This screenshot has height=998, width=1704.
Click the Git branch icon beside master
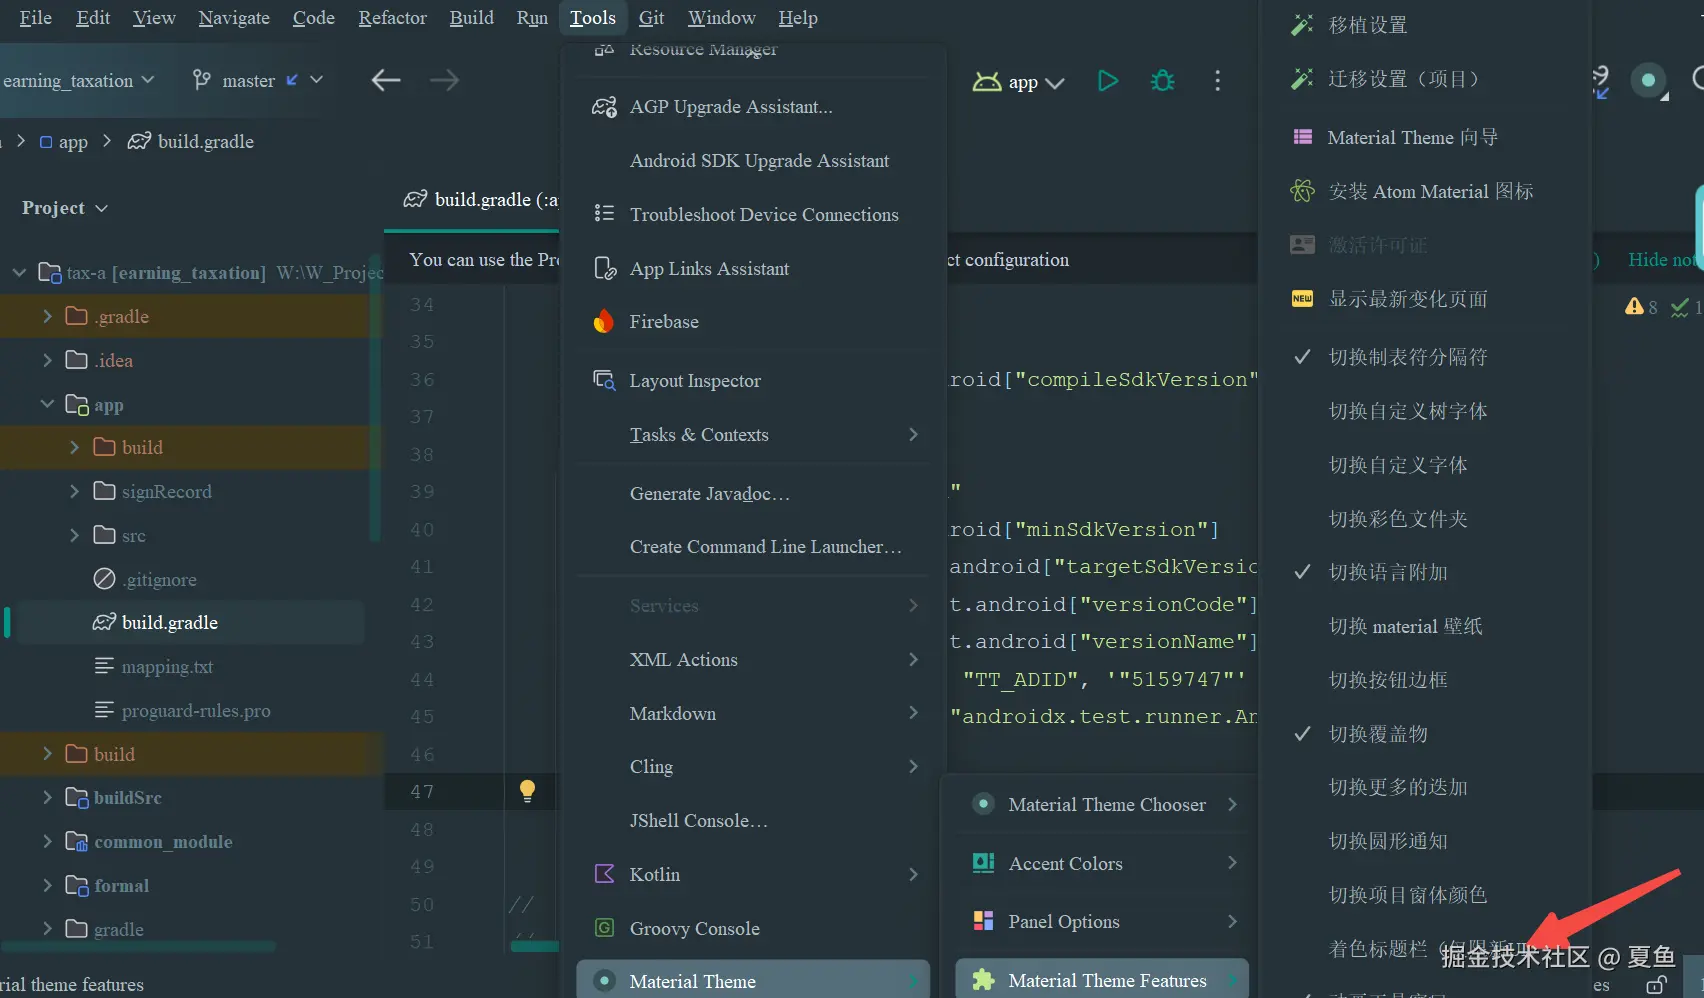pos(202,80)
